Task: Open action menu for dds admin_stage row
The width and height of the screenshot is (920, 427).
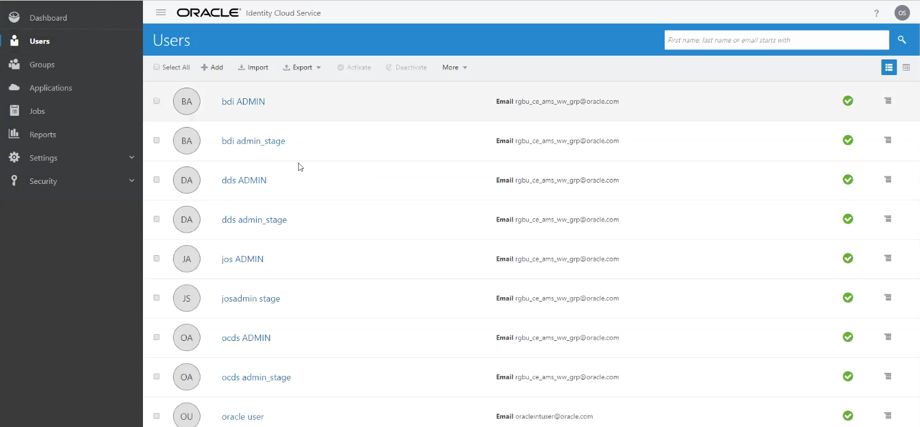Action: 888,219
